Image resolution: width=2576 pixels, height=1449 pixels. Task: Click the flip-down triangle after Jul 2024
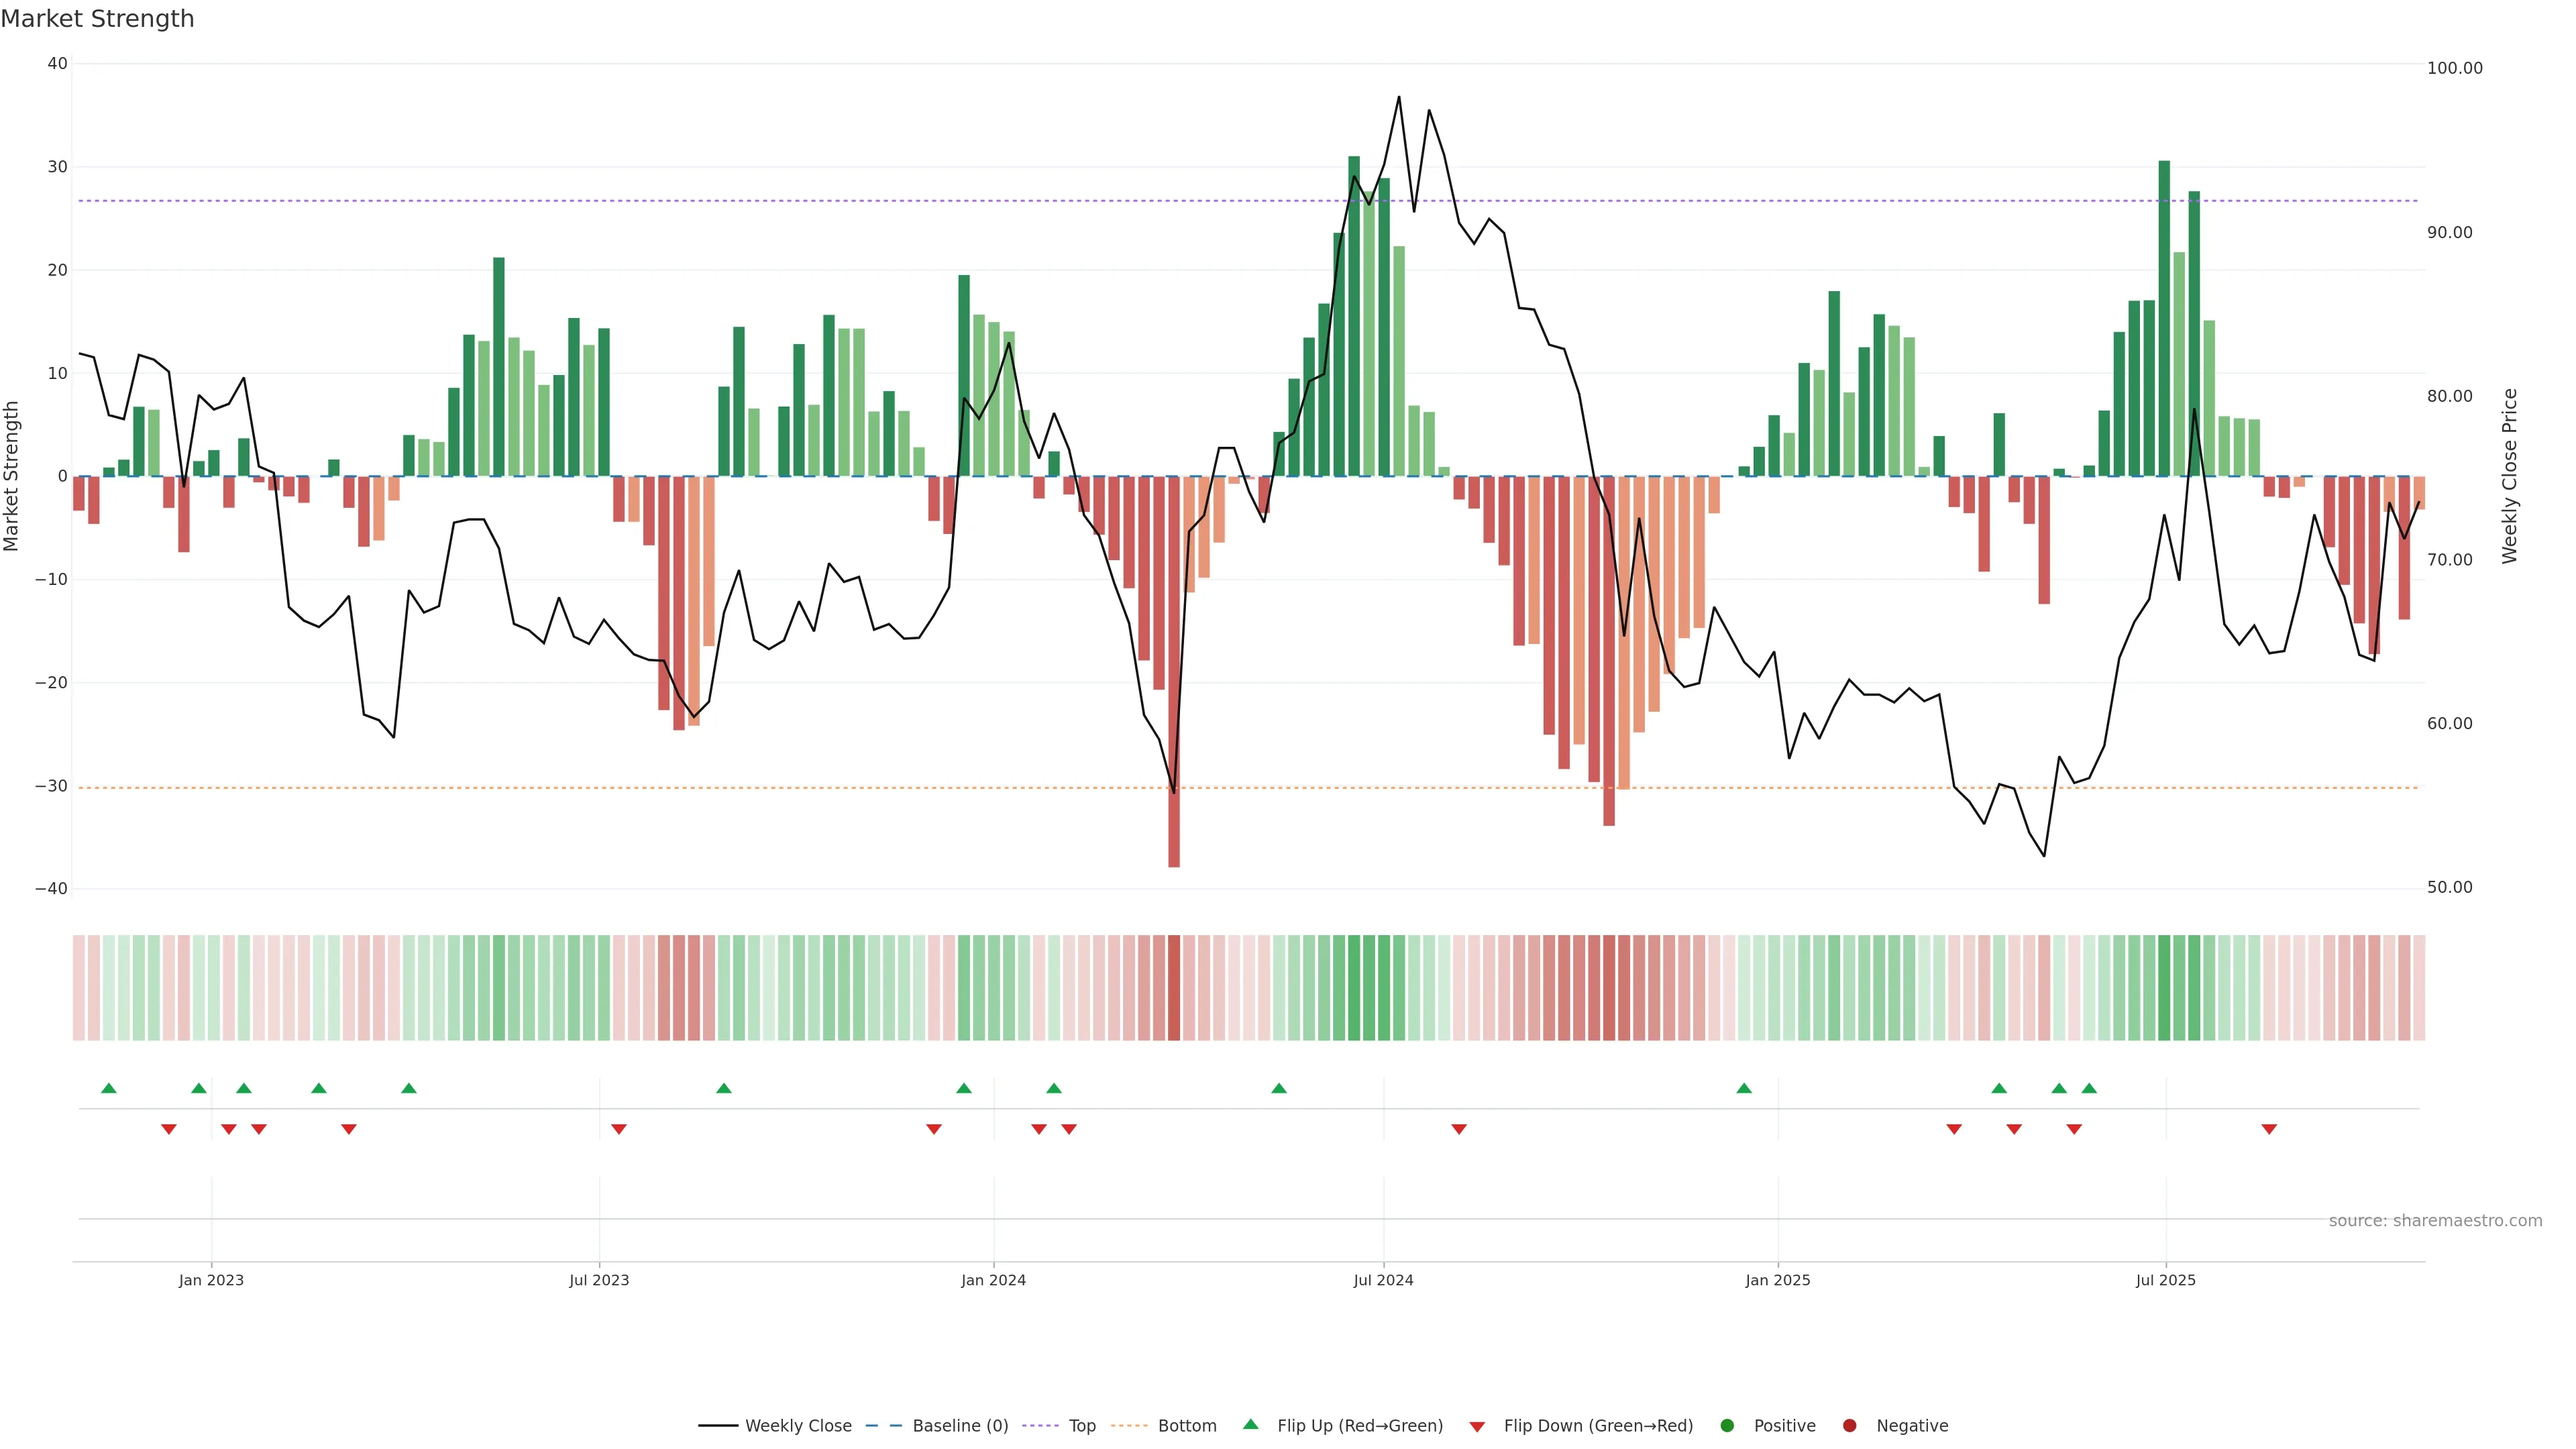pos(1459,1129)
